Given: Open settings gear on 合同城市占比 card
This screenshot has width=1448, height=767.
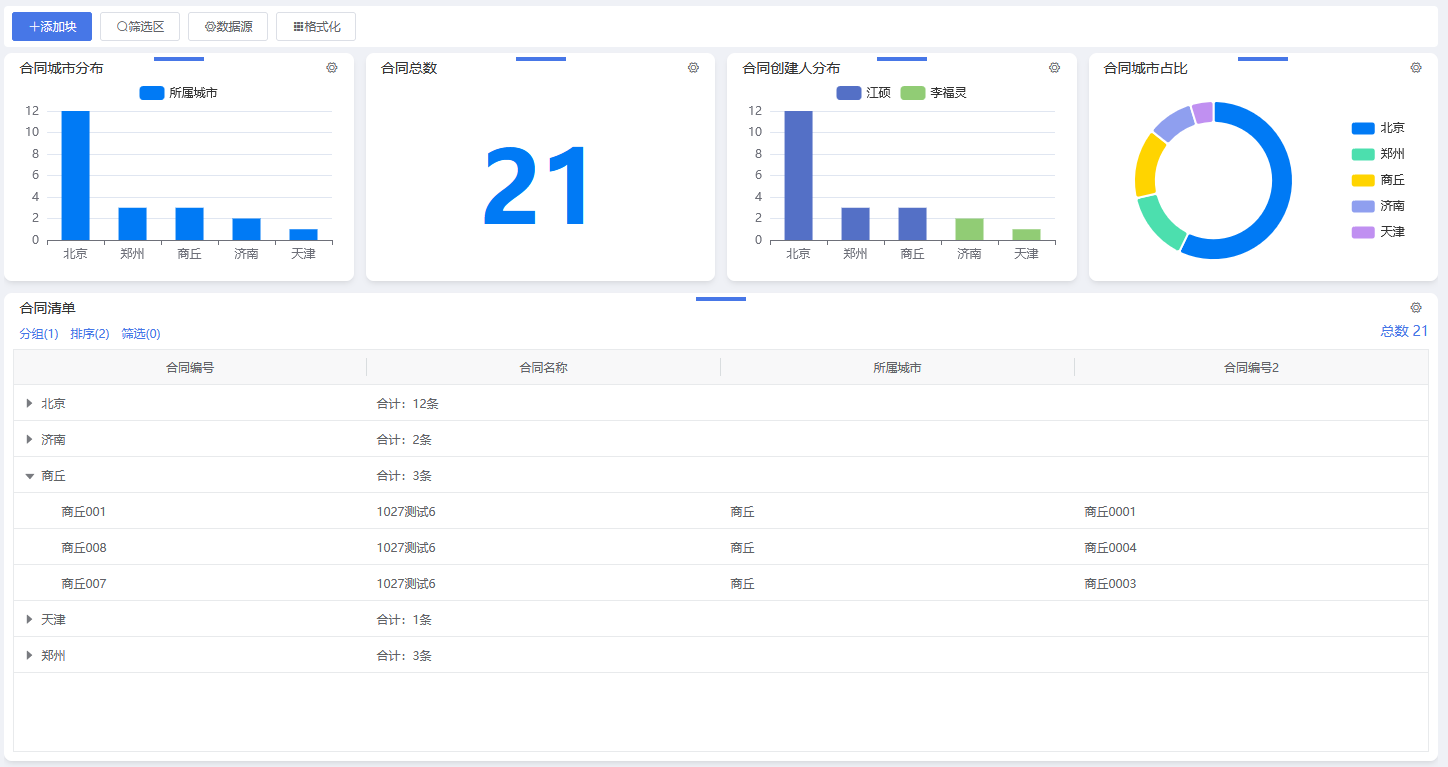Looking at the screenshot, I should click(1416, 68).
